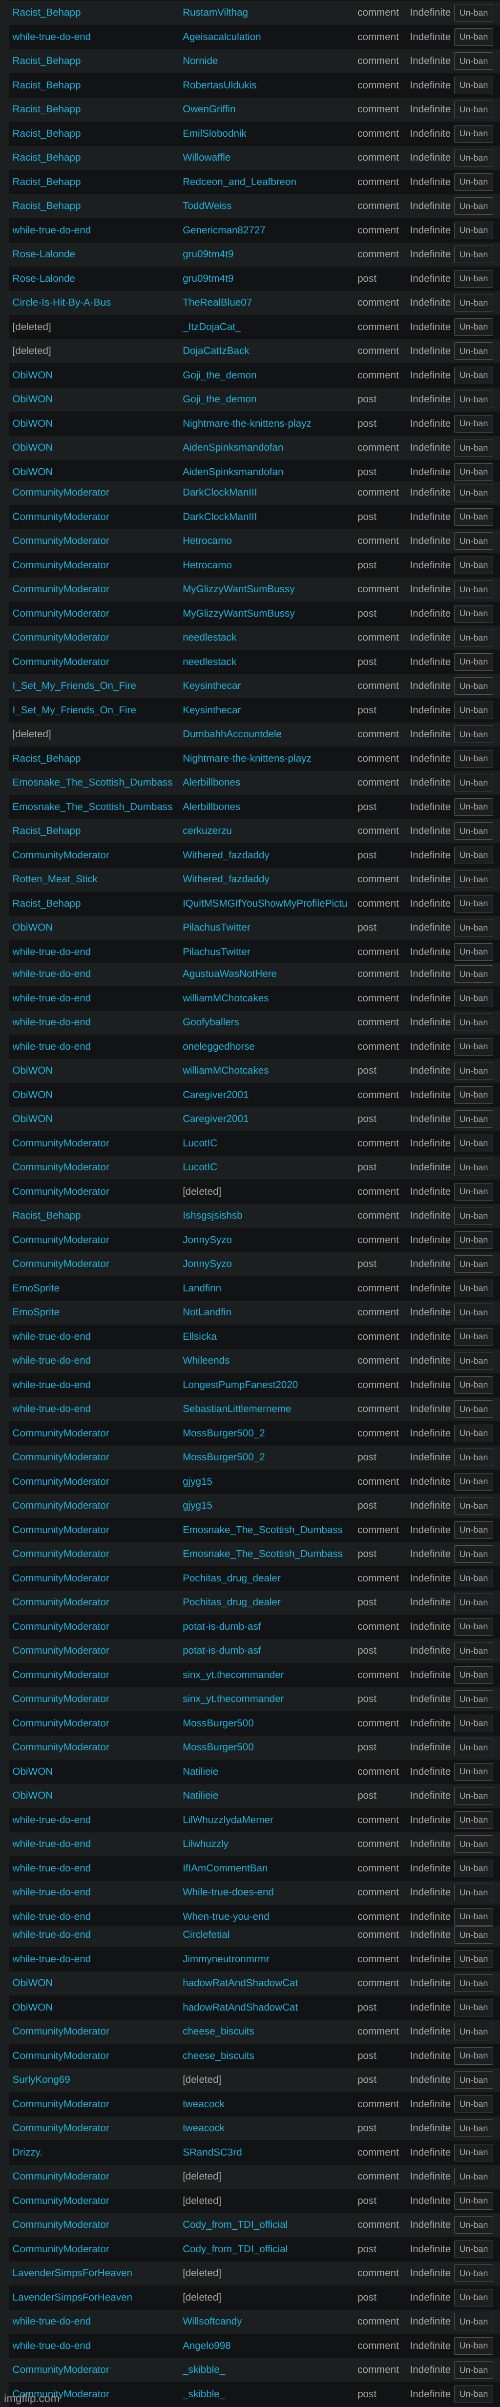Open the IQuitMSMGIfYouShowMyProfilePictu user link
This screenshot has width=500, height=2407.
point(265,904)
